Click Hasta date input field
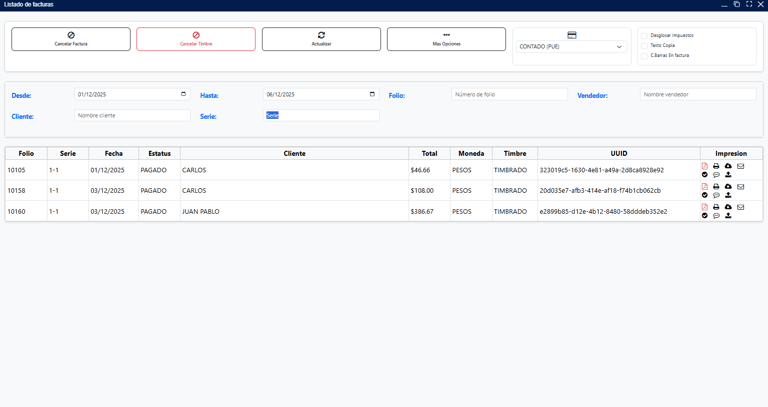This screenshot has width=768, height=407. tap(321, 95)
